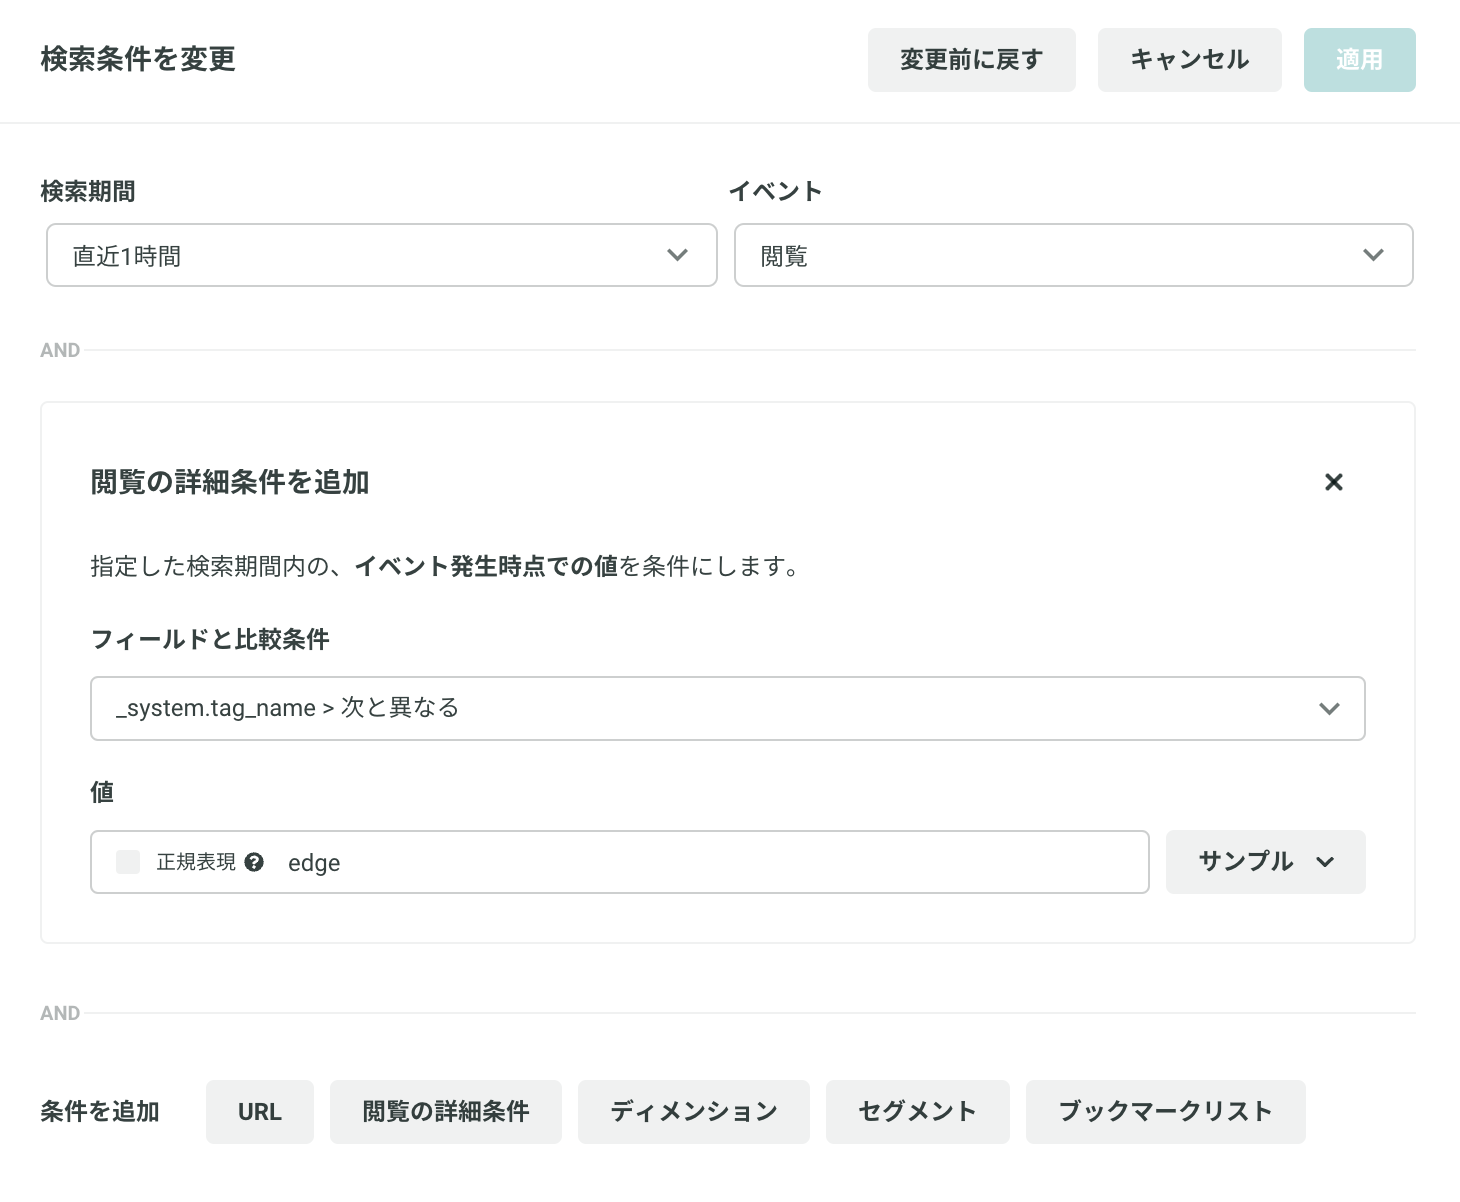Click the 適用 button
This screenshot has width=1460, height=1202.
tap(1360, 60)
